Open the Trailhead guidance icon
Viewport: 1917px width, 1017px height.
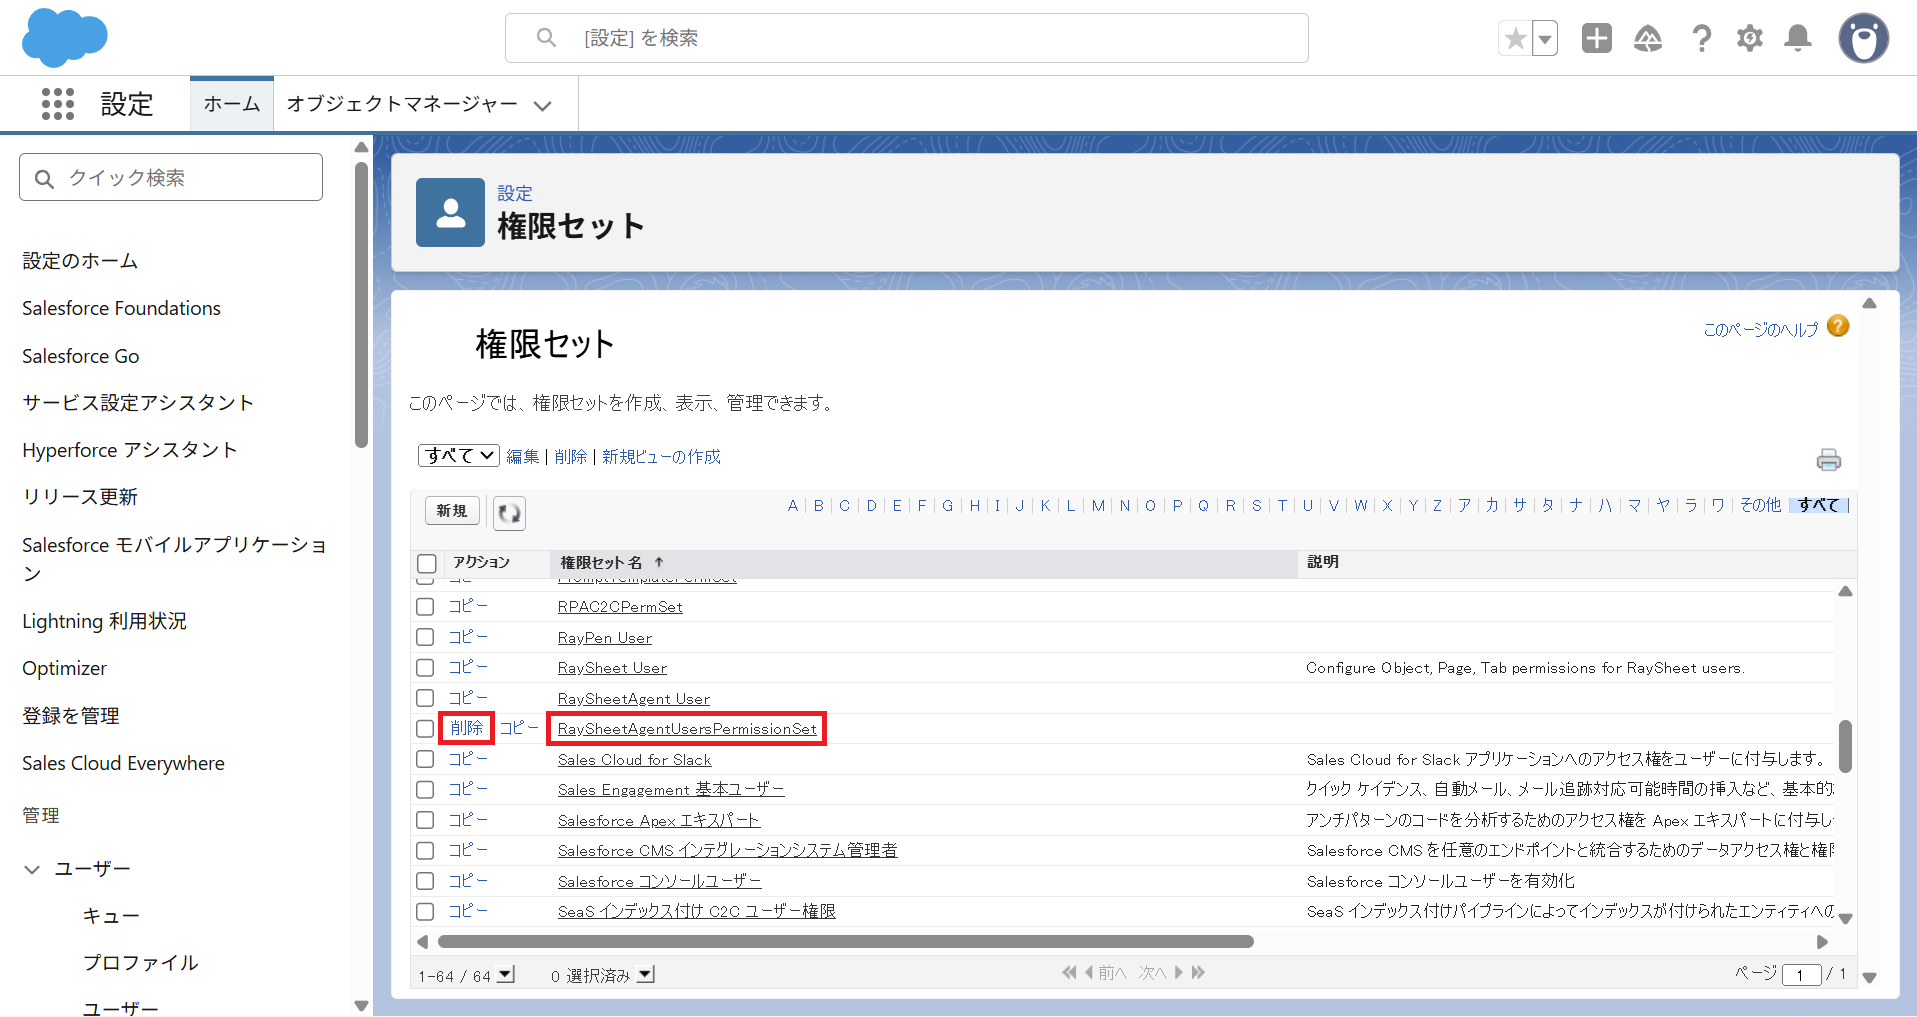coord(1647,39)
